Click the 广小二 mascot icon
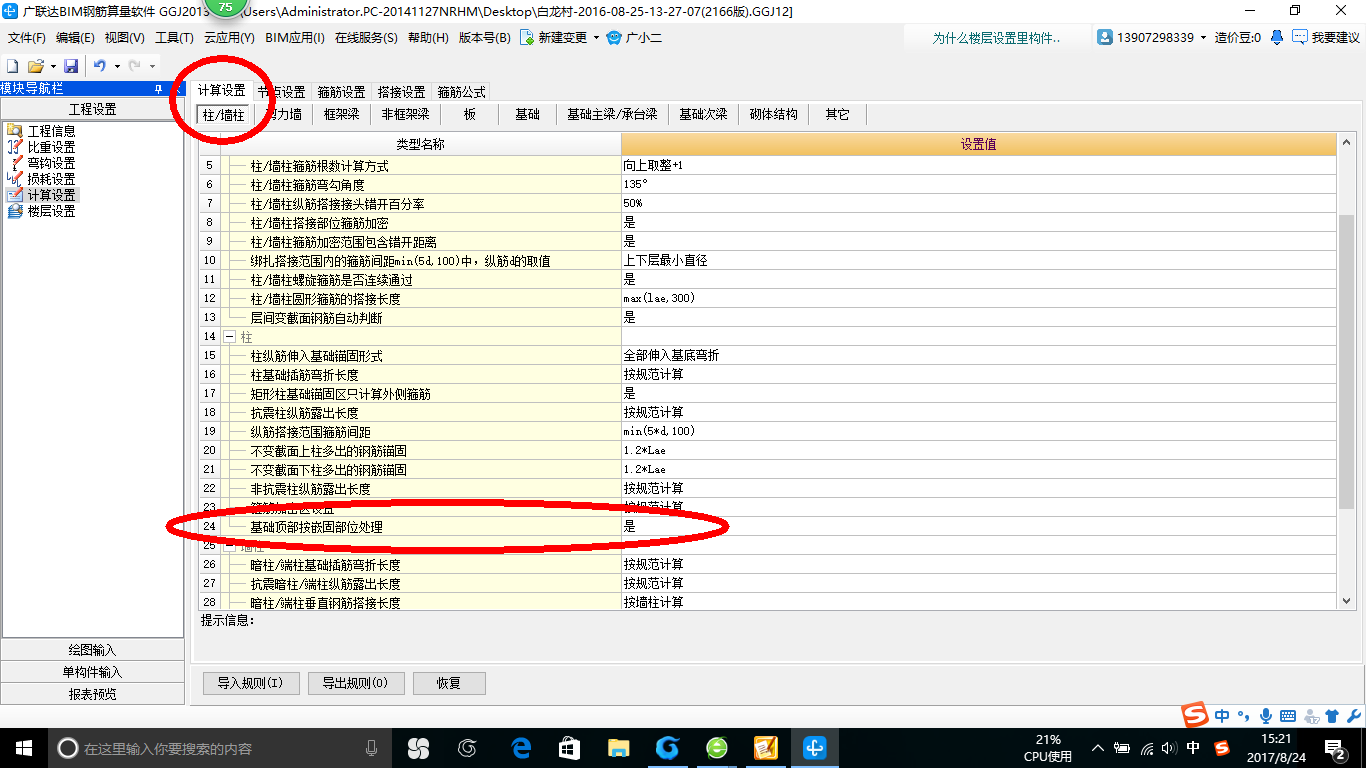 [x=616, y=37]
